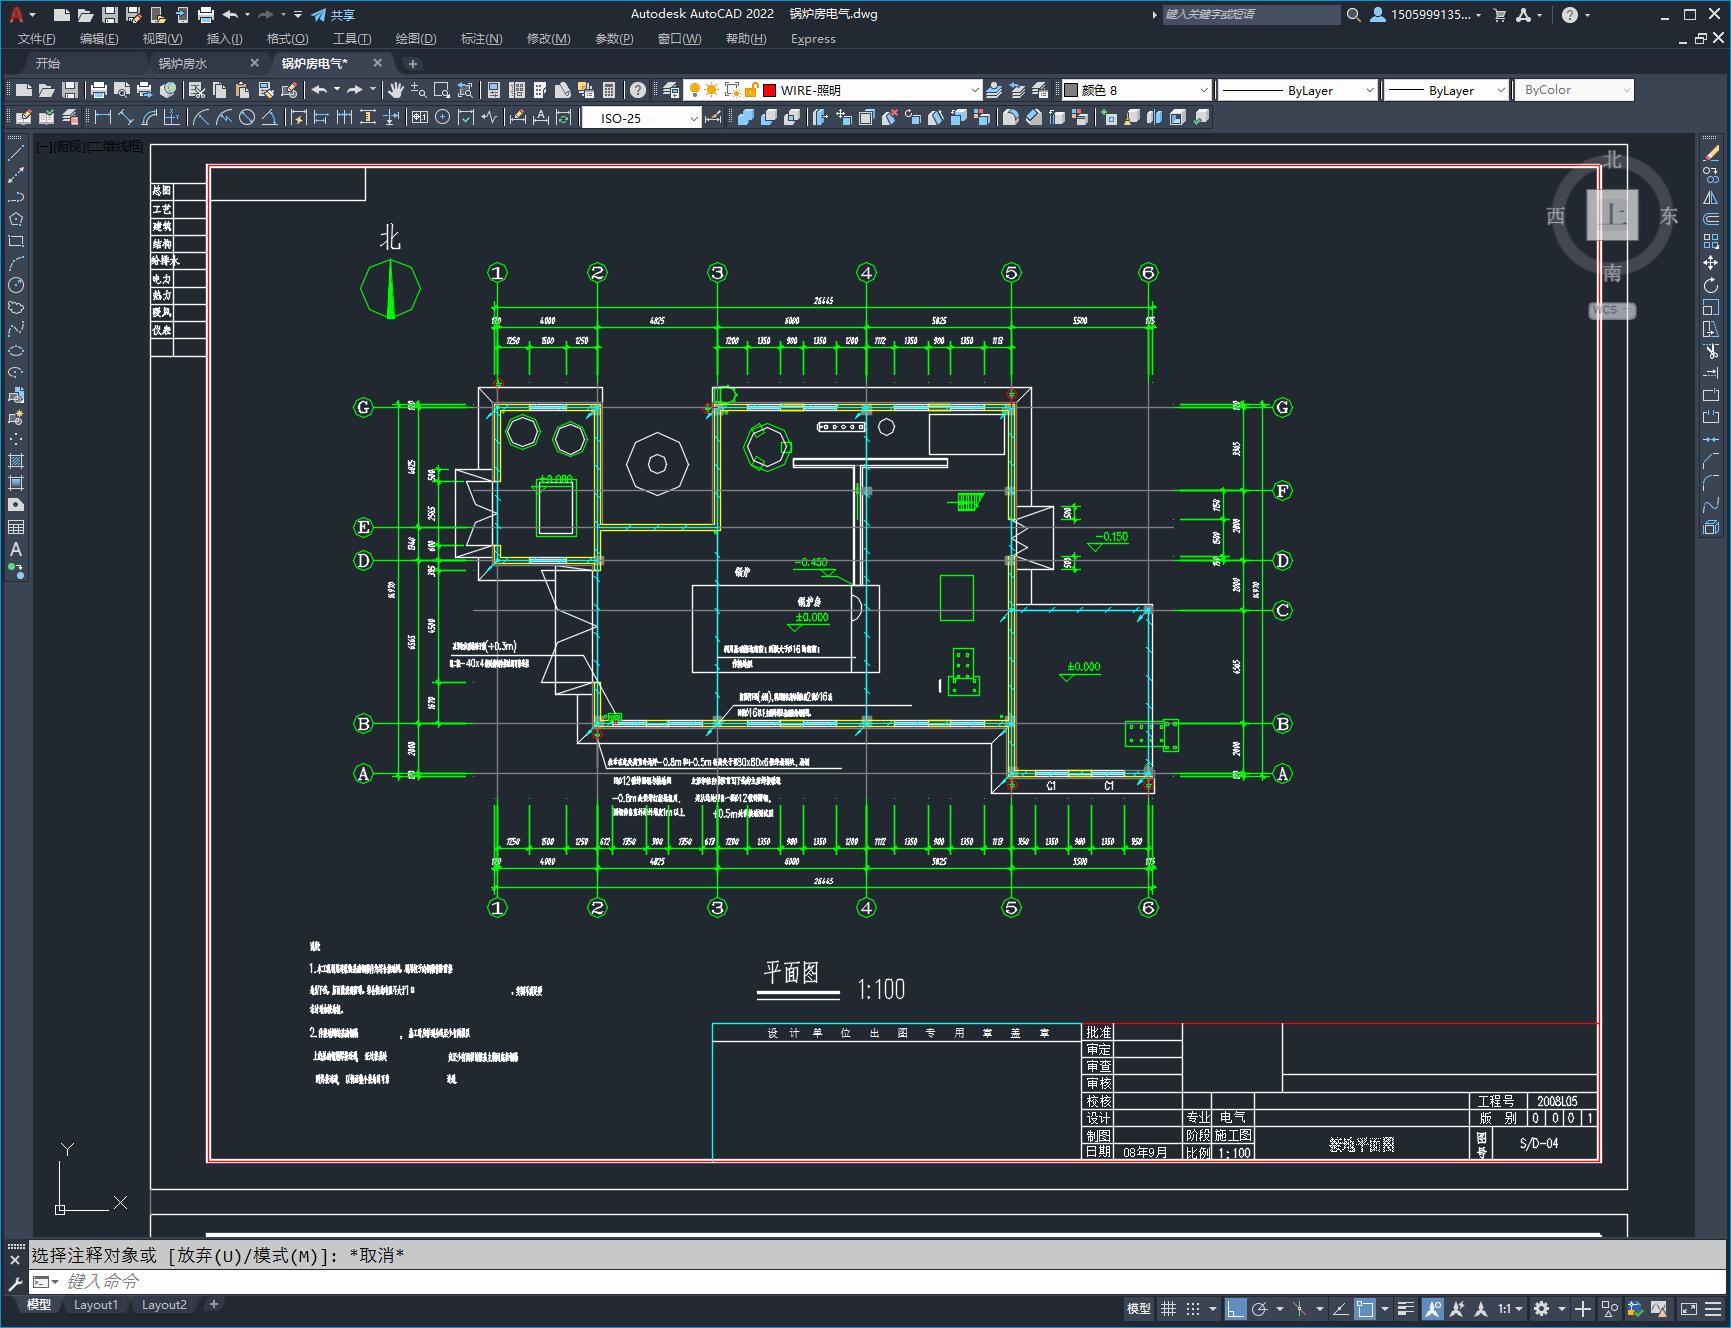Click the Plot printer icon in standard toolbar
Image resolution: width=1731 pixels, height=1328 pixels.
coord(98,90)
